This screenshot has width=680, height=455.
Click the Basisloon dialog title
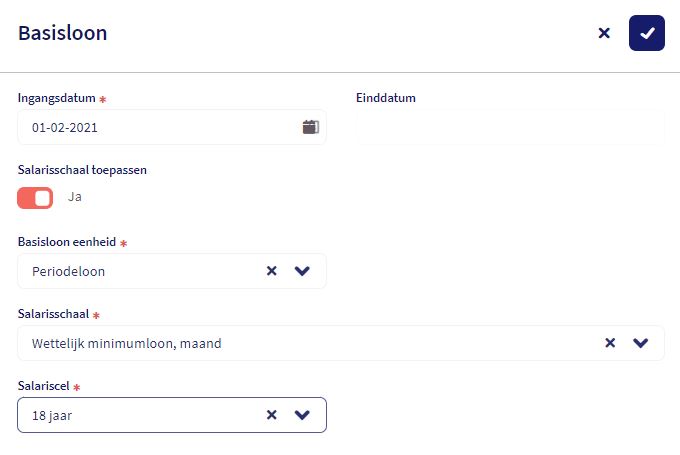point(63,33)
